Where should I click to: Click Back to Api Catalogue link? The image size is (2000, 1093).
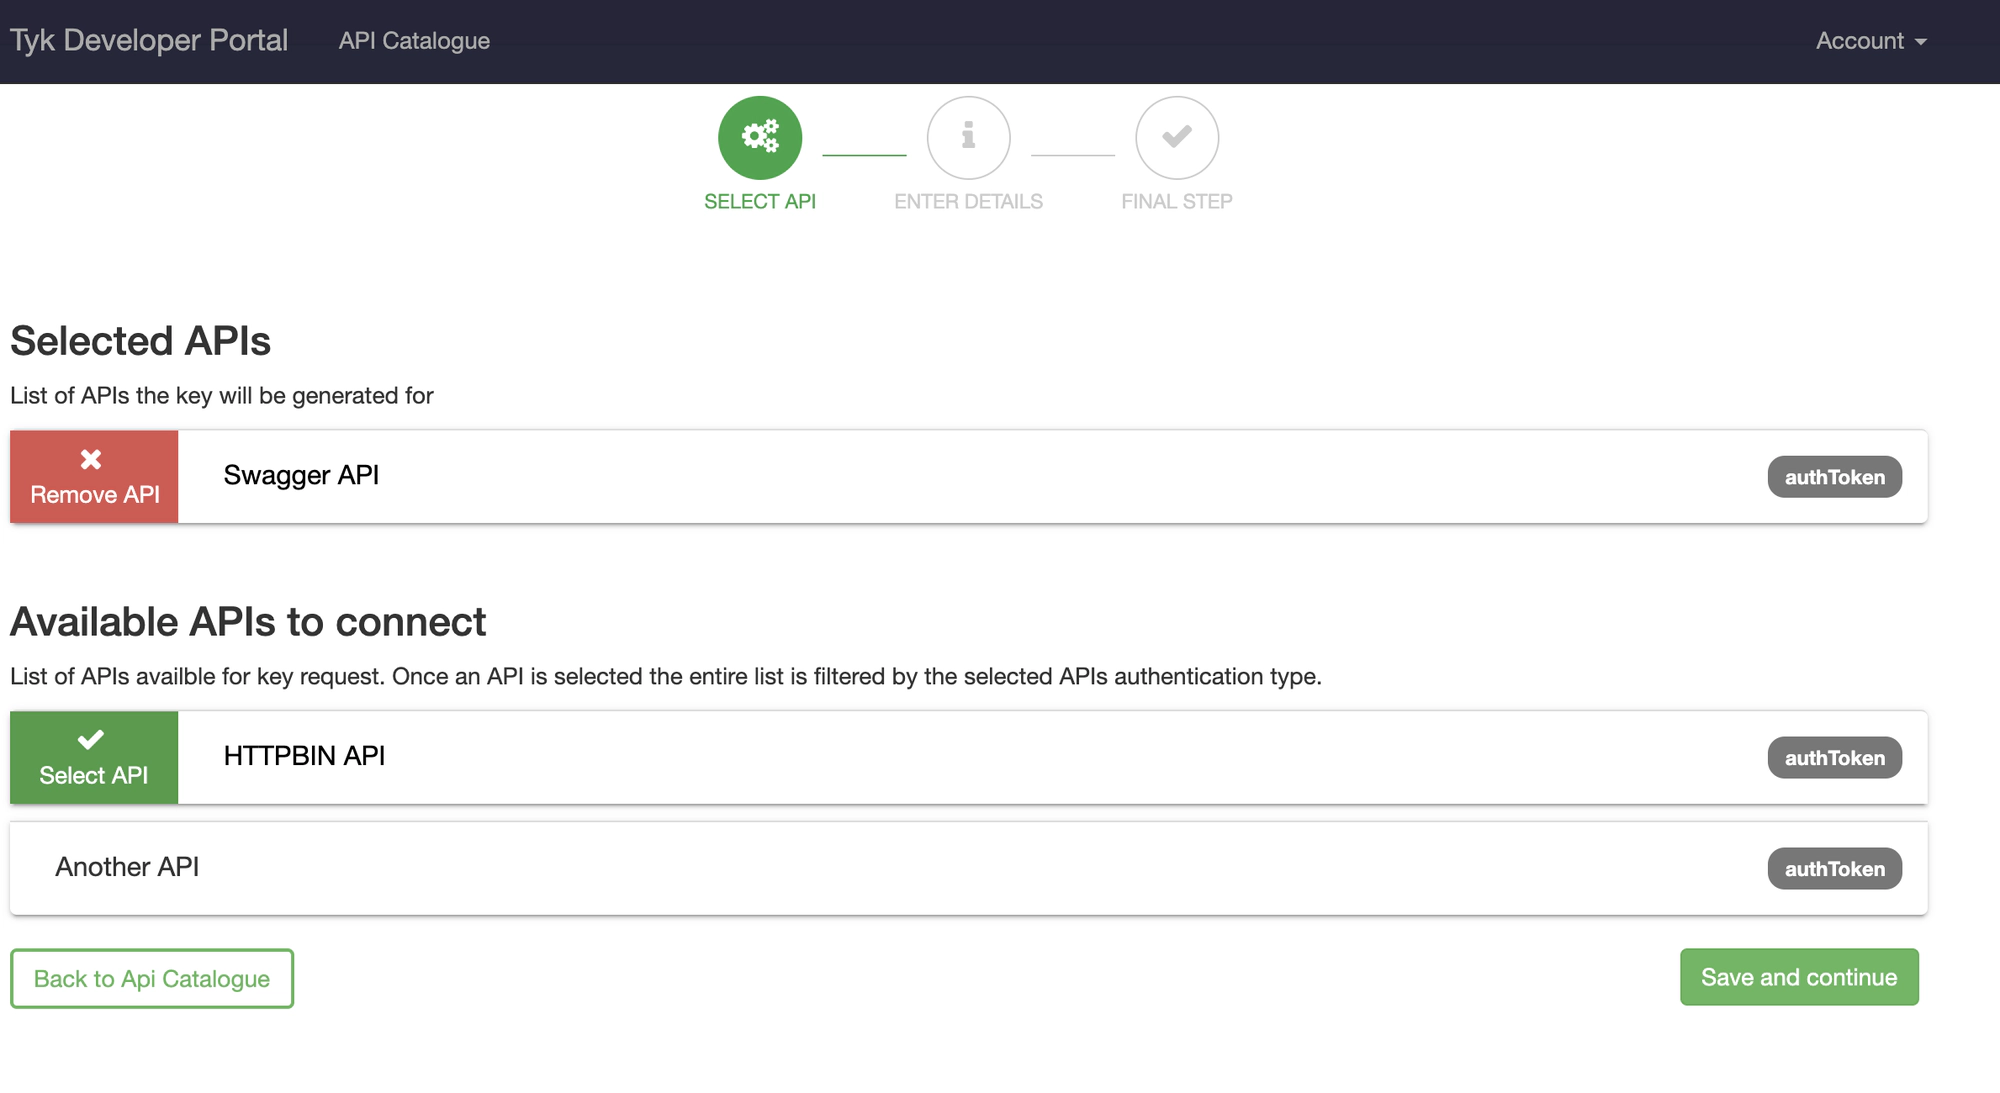151,977
